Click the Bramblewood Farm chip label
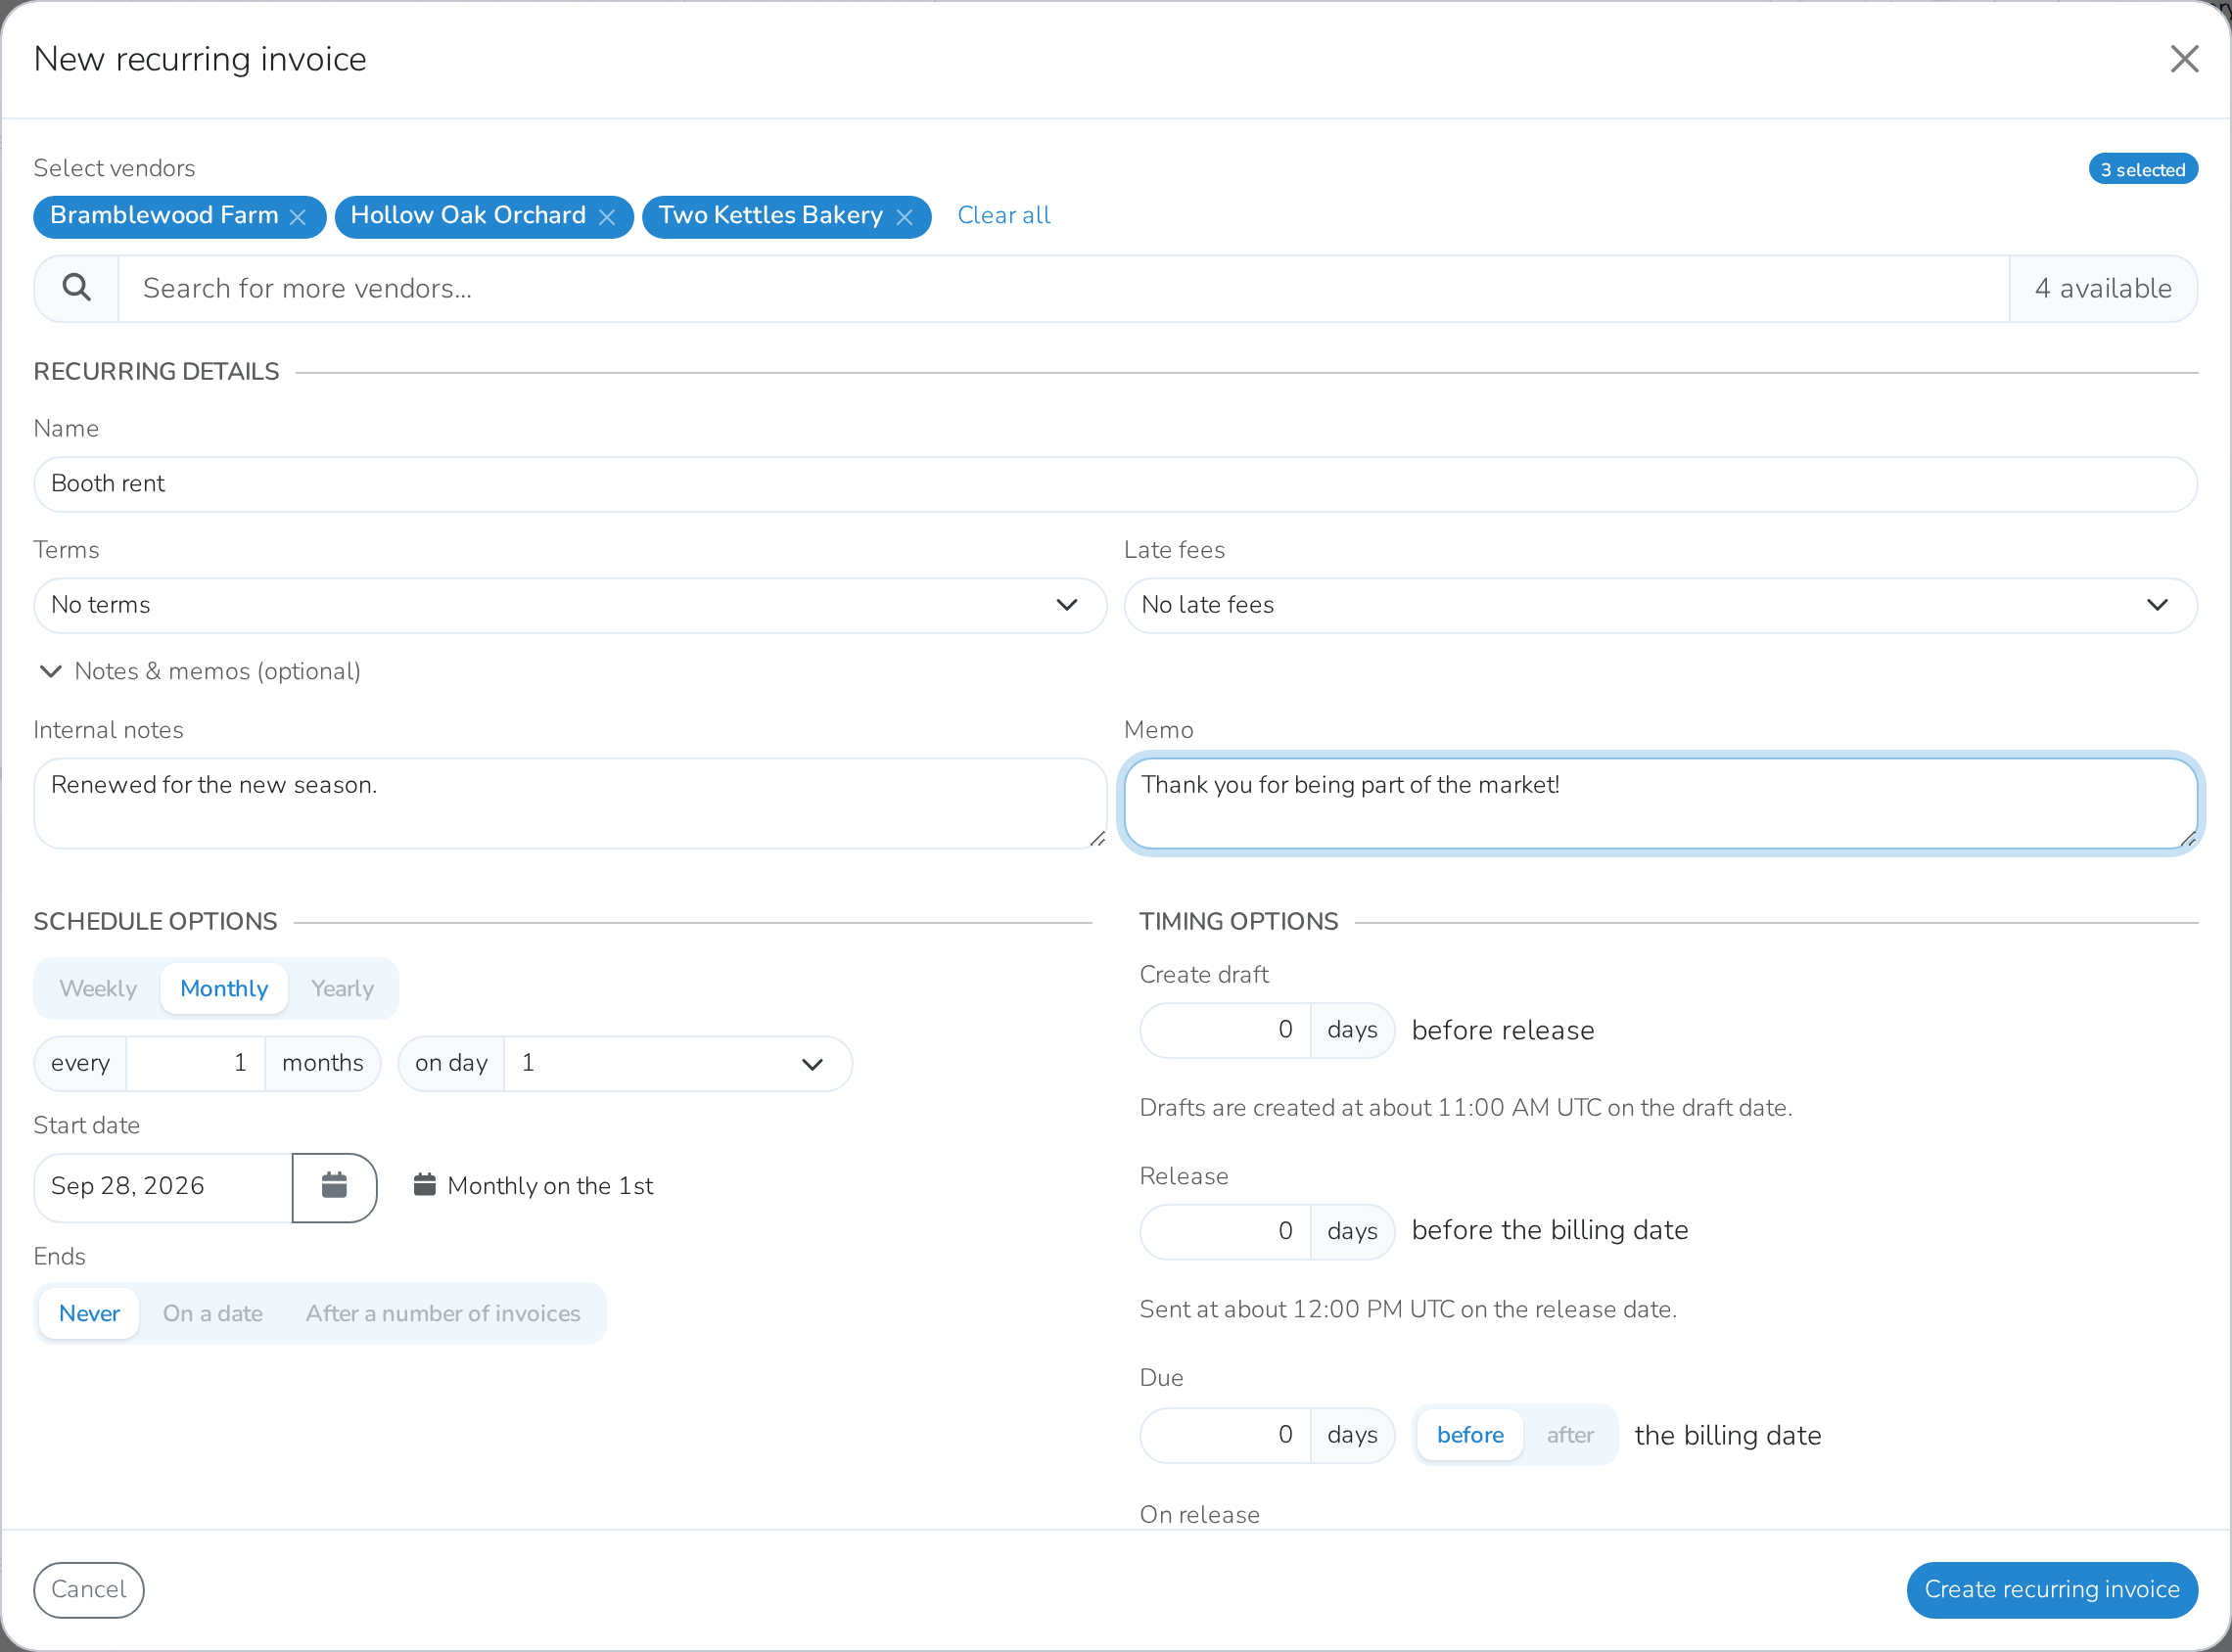This screenshot has width=2232, height=1652. tap(164, 215)
